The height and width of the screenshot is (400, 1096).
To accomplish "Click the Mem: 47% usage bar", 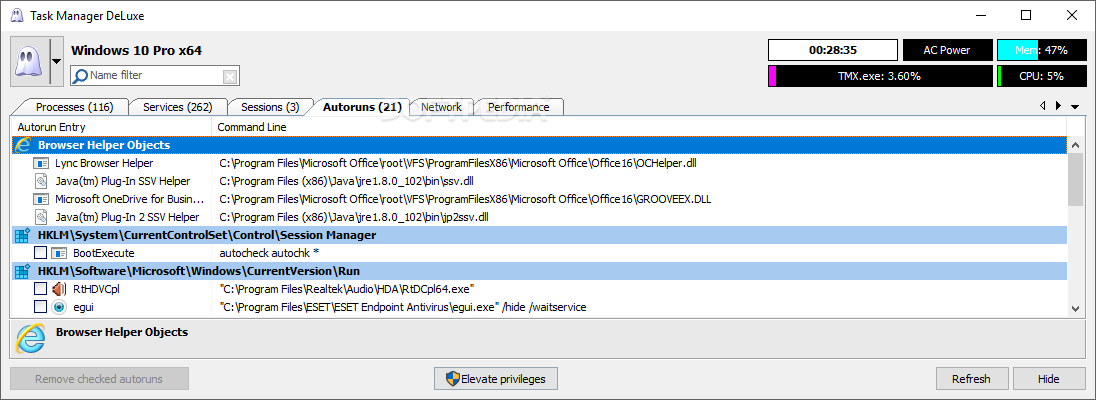I will click(x=1041, y=50).
